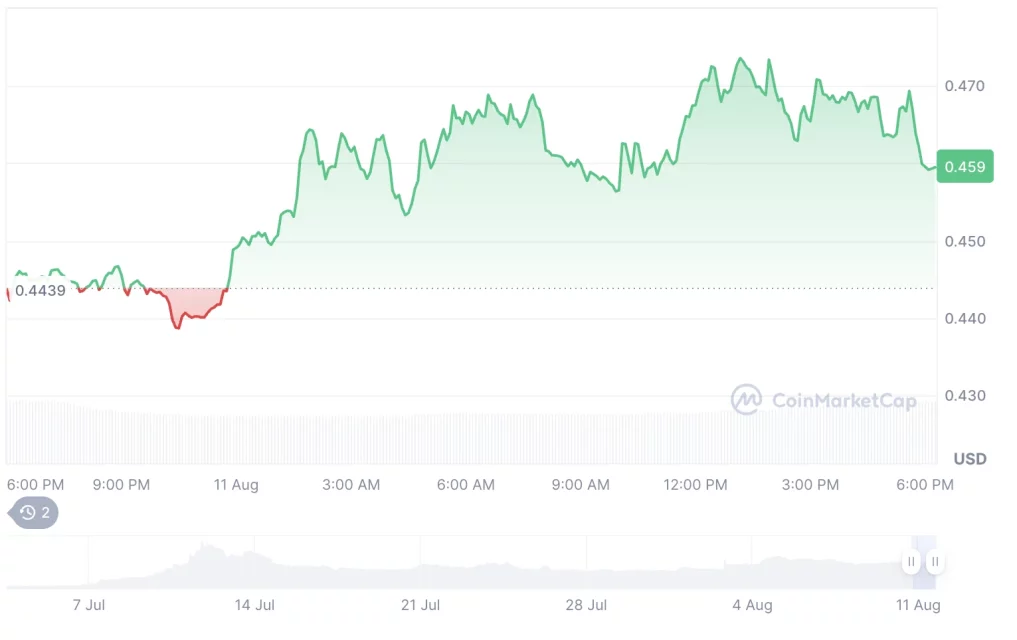Click the green 0.459 current price tag

pyautogui.click(x=965, y=167)
